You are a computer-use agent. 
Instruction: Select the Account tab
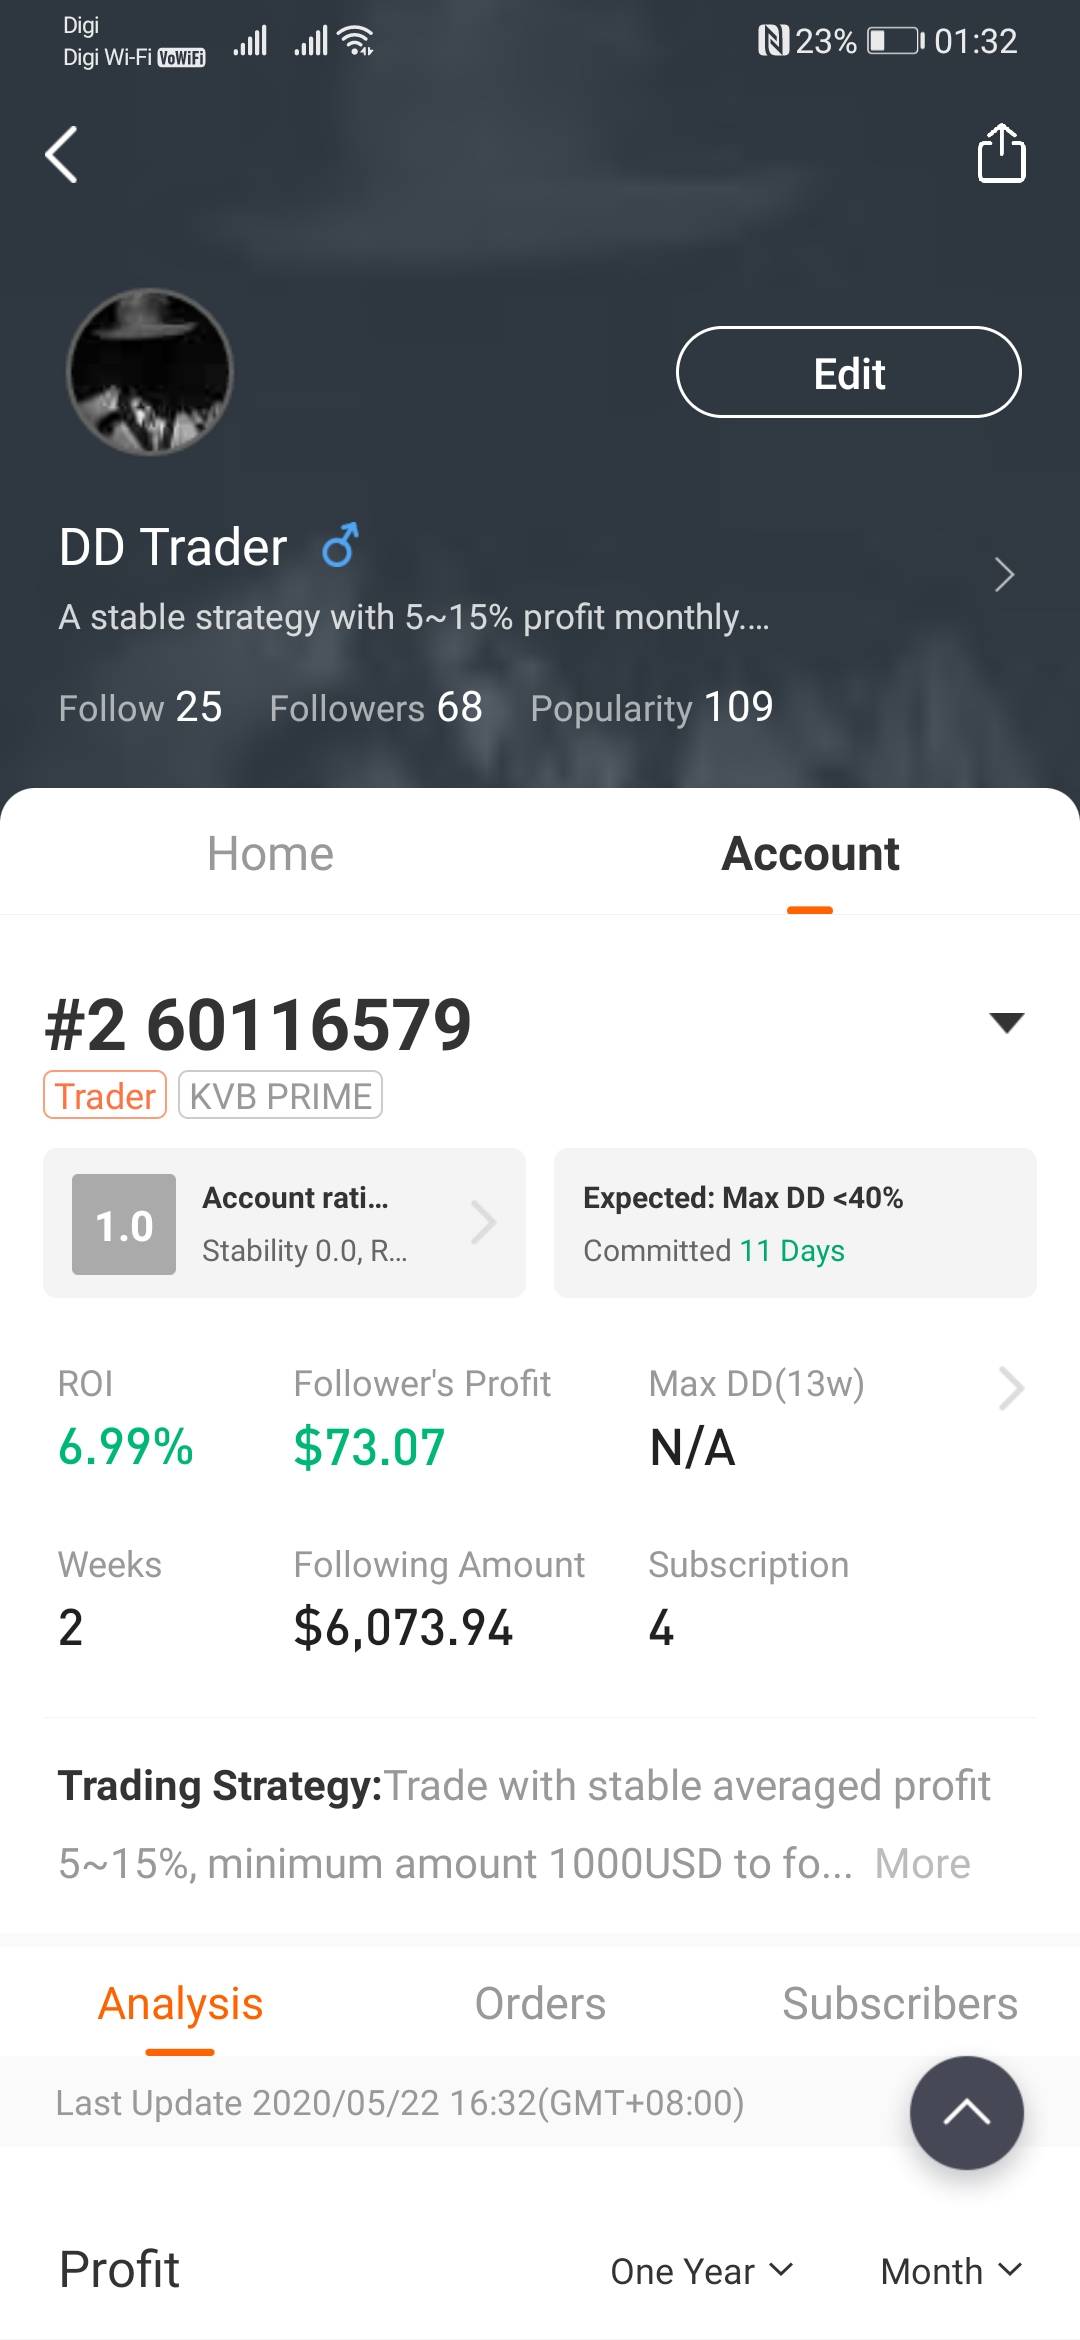[x=810, y=854]
